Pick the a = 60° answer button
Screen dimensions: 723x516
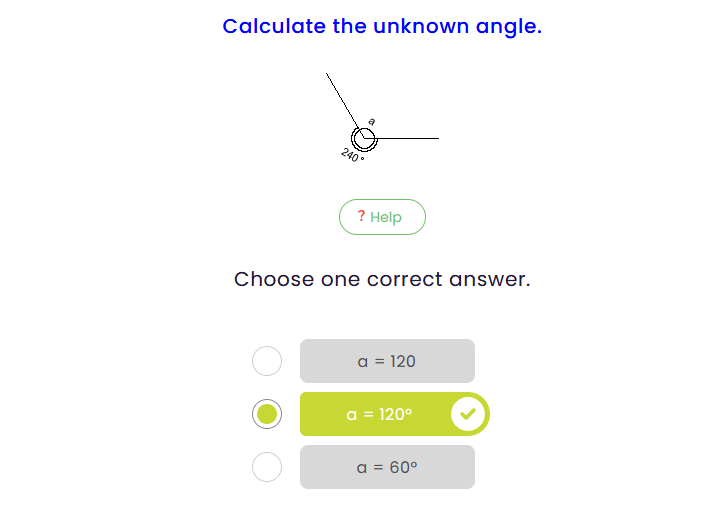387,467
